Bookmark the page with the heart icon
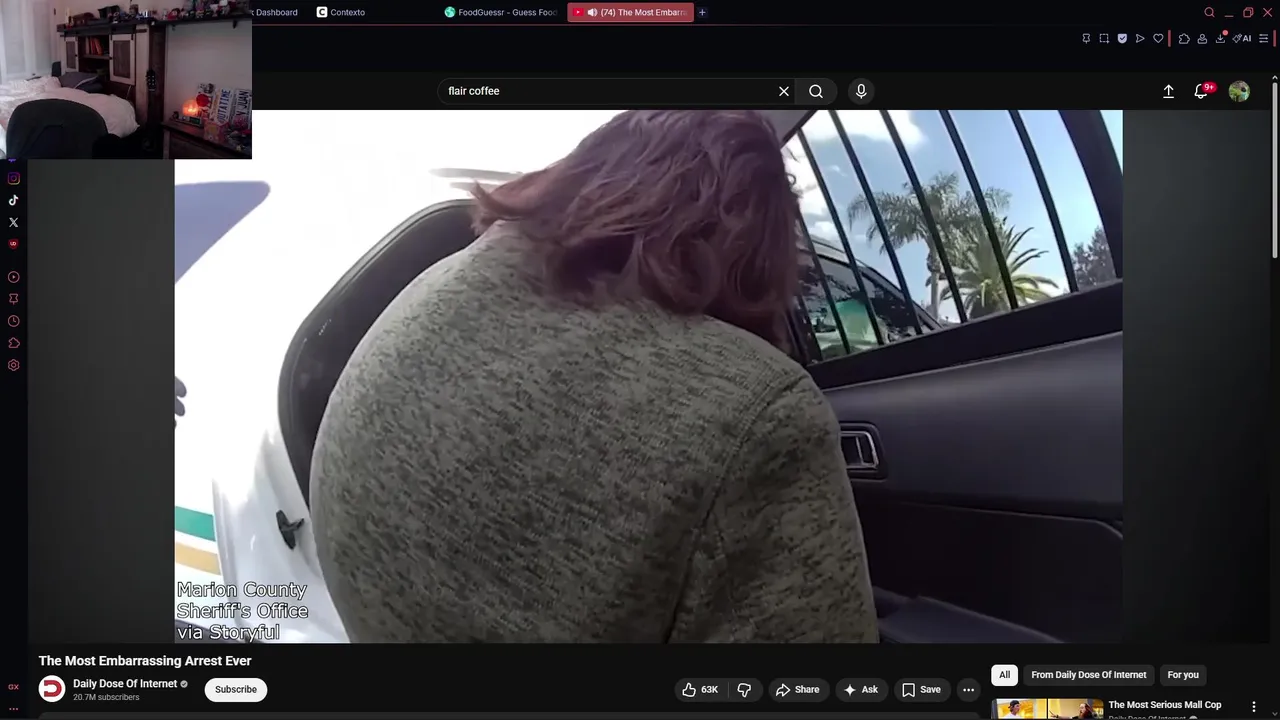Screen dimensions: 1280x720 [x=1158, y=39]
